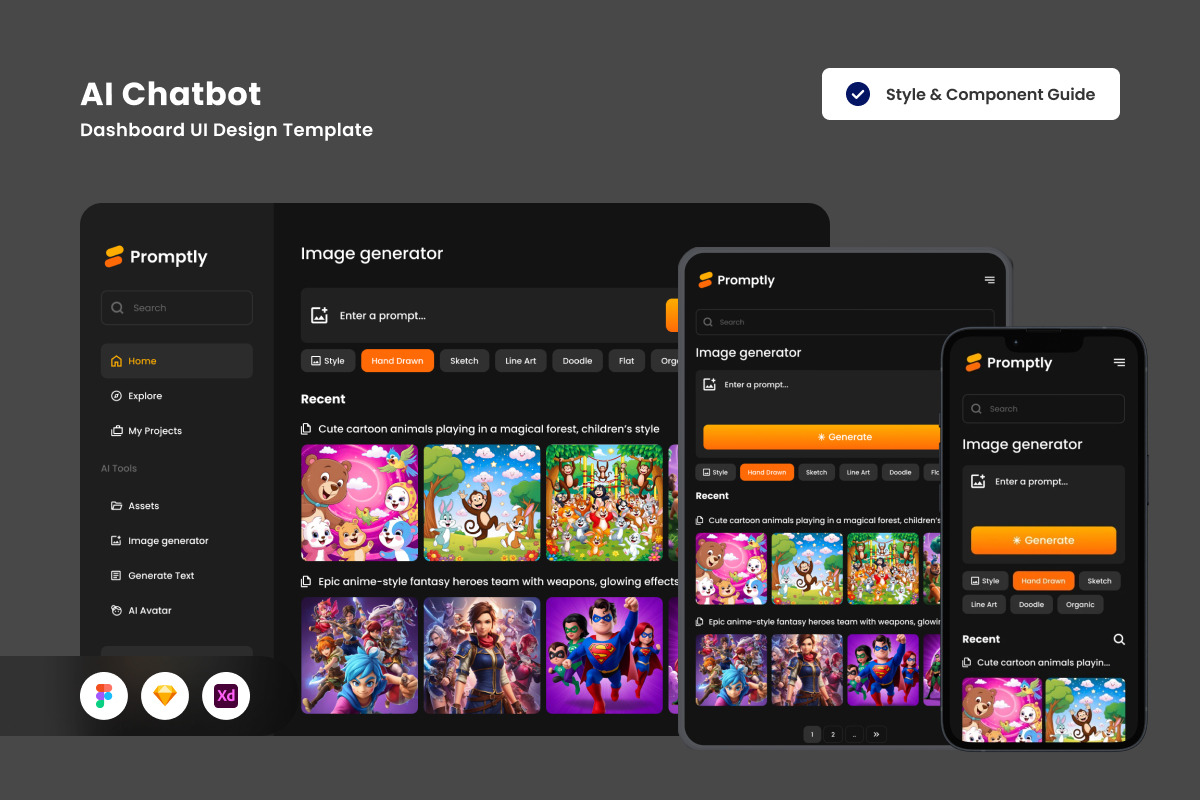Open the phone mockup hamburger menu
The image size is (1200, 800).
point(1119,363)
